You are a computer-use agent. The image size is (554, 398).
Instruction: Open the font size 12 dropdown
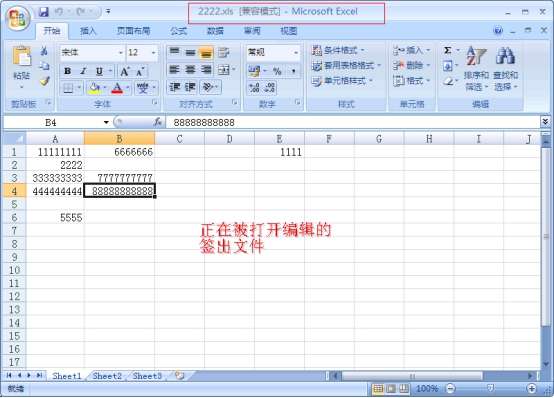click(154, 53)
